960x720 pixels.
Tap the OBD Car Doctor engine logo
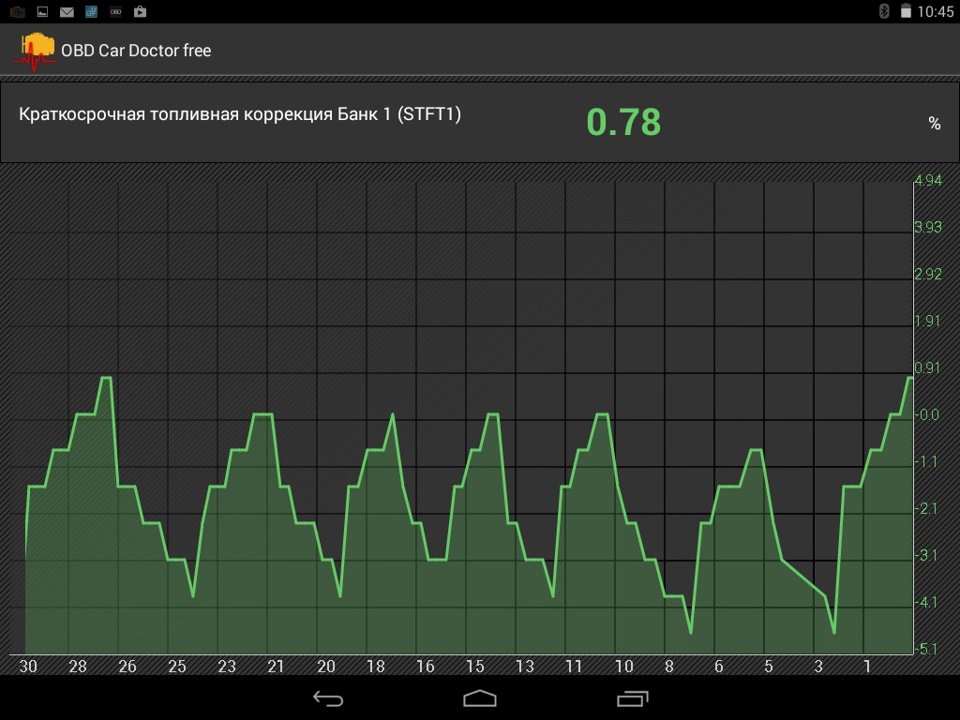tap(35, 50)
